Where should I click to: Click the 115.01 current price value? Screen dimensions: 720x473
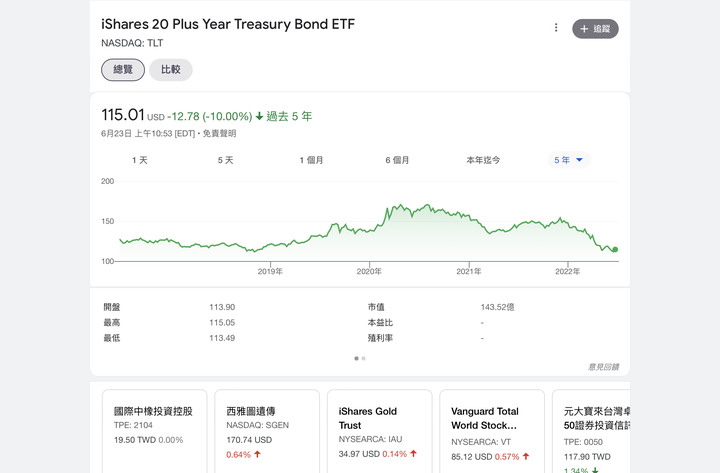pos(123,115)
